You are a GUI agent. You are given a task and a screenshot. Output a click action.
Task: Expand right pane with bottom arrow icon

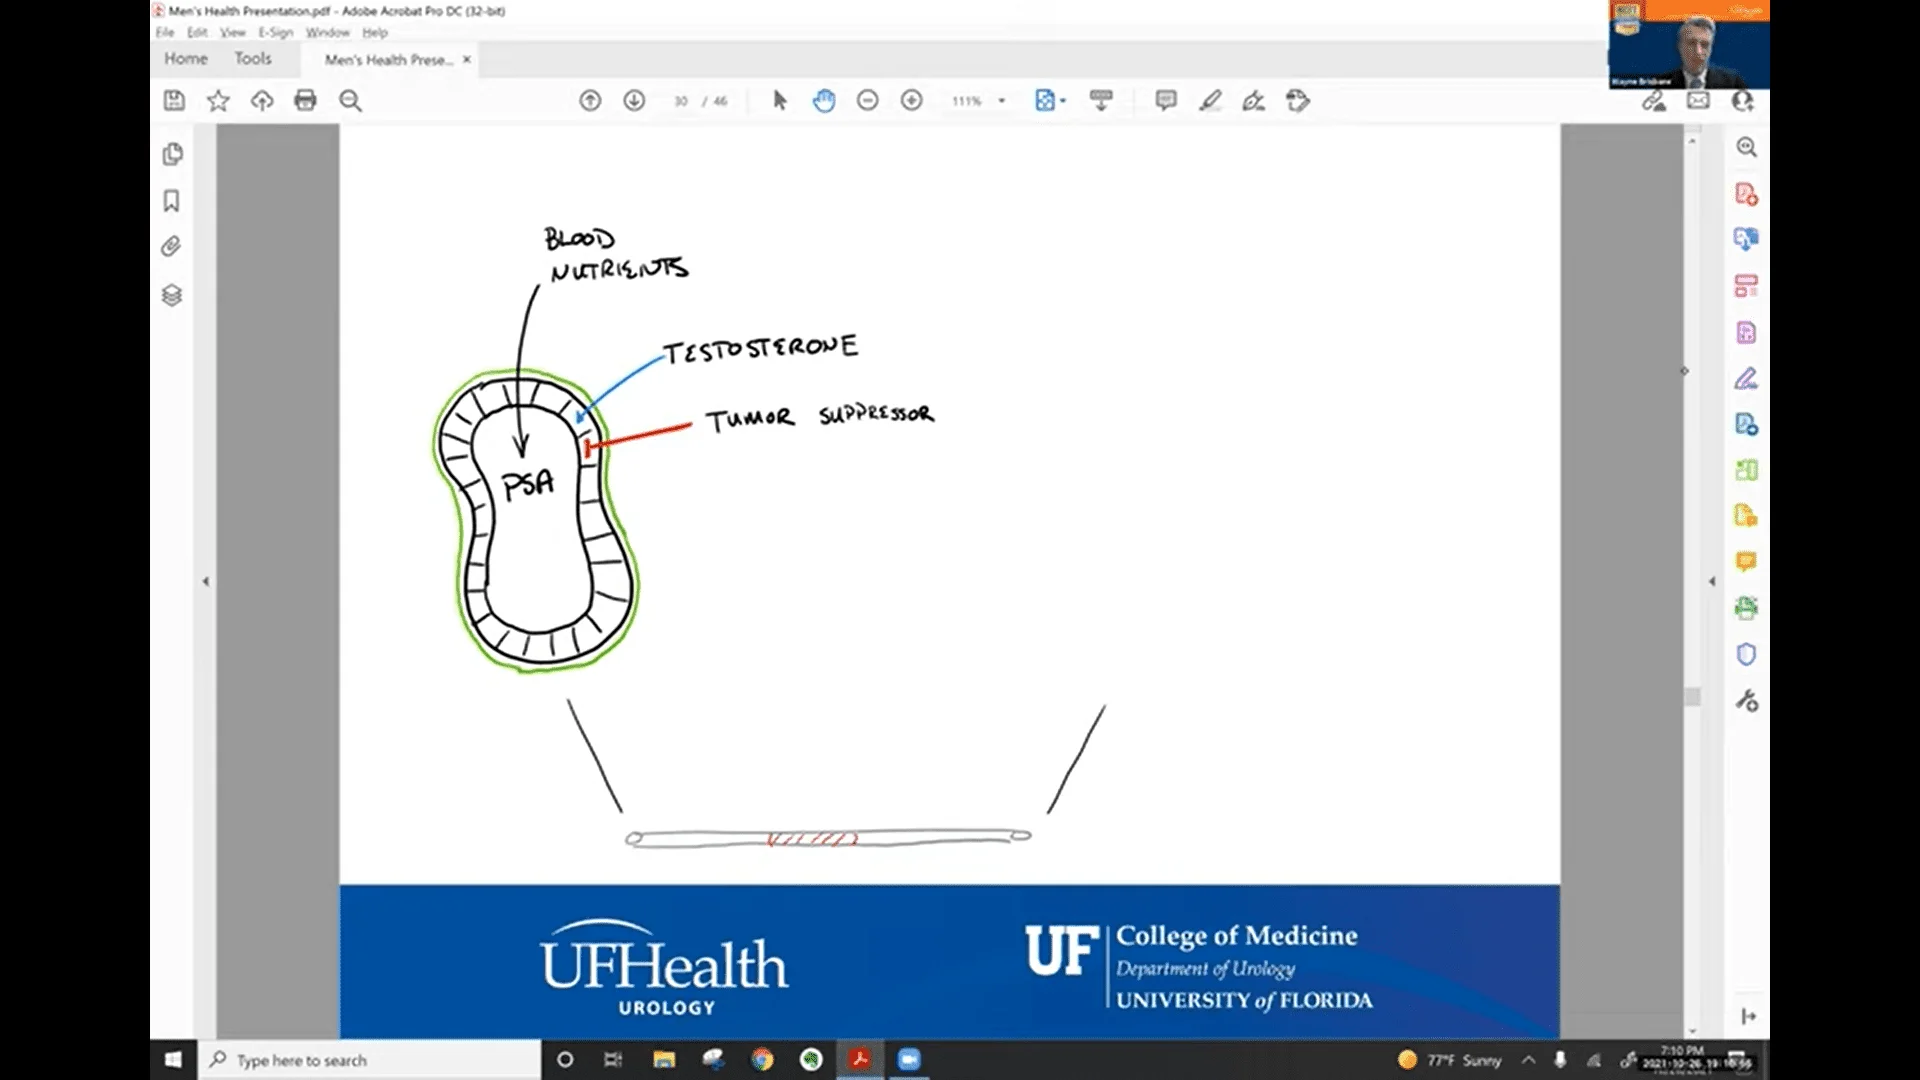tap(1748, 1017)
